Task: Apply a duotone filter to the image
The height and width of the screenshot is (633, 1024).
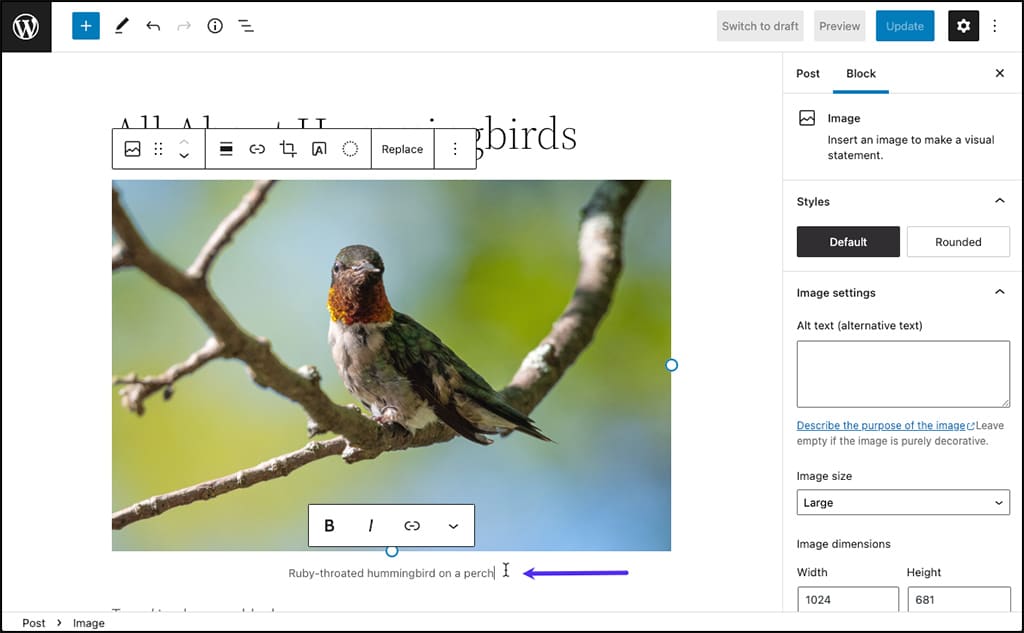Action: 349,148
